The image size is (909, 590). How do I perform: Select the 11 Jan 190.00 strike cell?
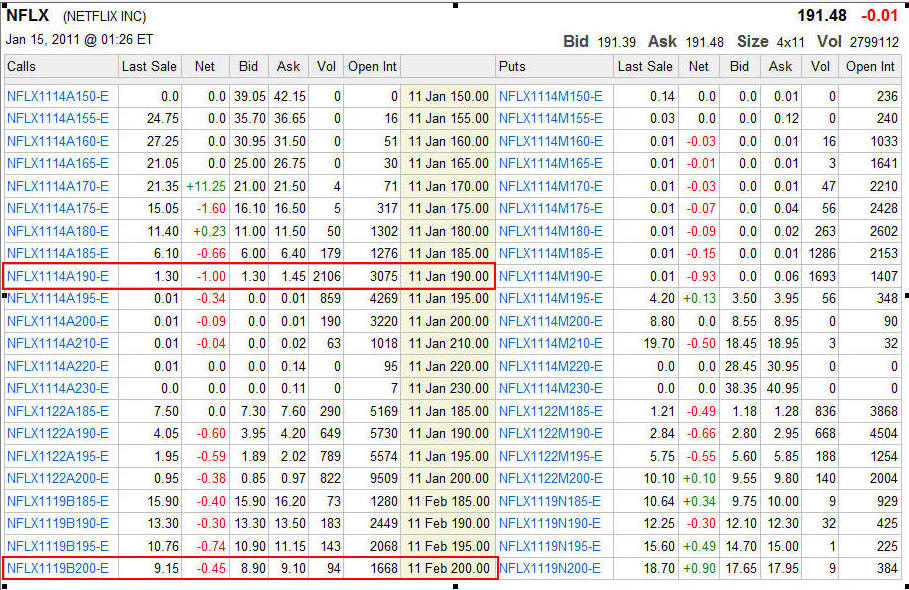pos(449,276)
